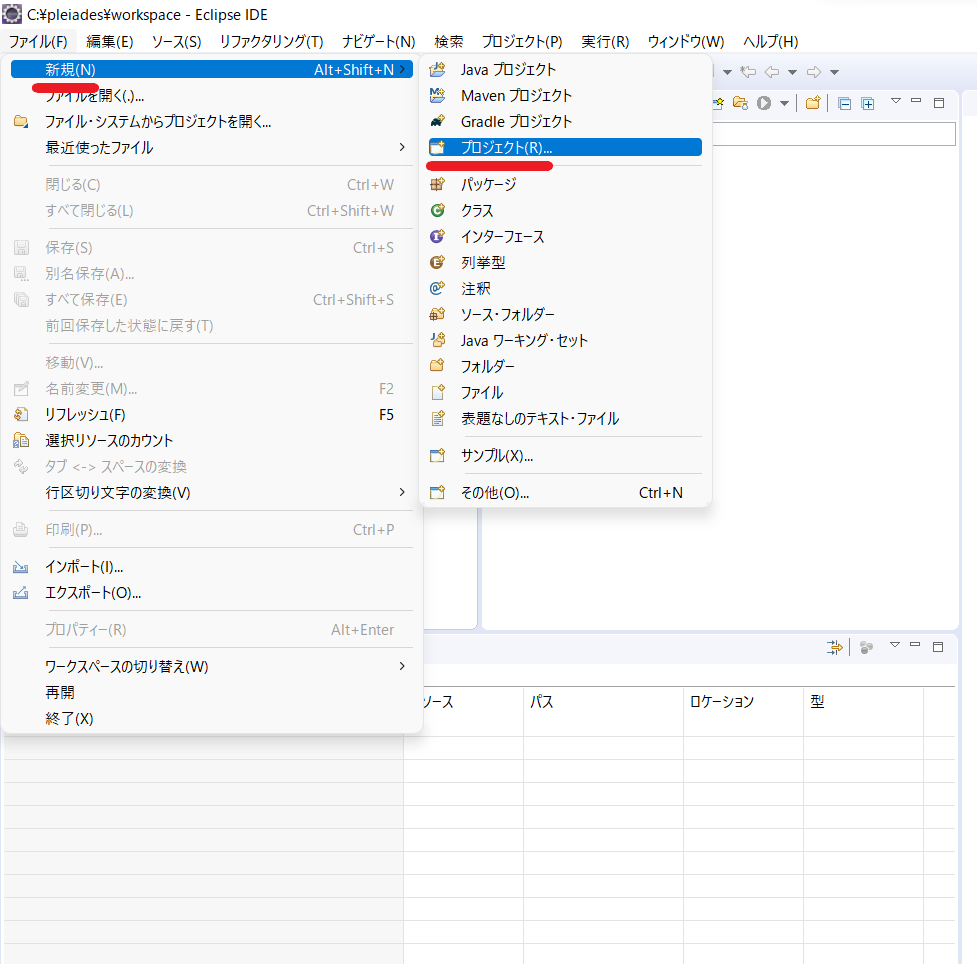Click リフレッシュ(F) in File menu
The image size is (977, 964).
212,415
